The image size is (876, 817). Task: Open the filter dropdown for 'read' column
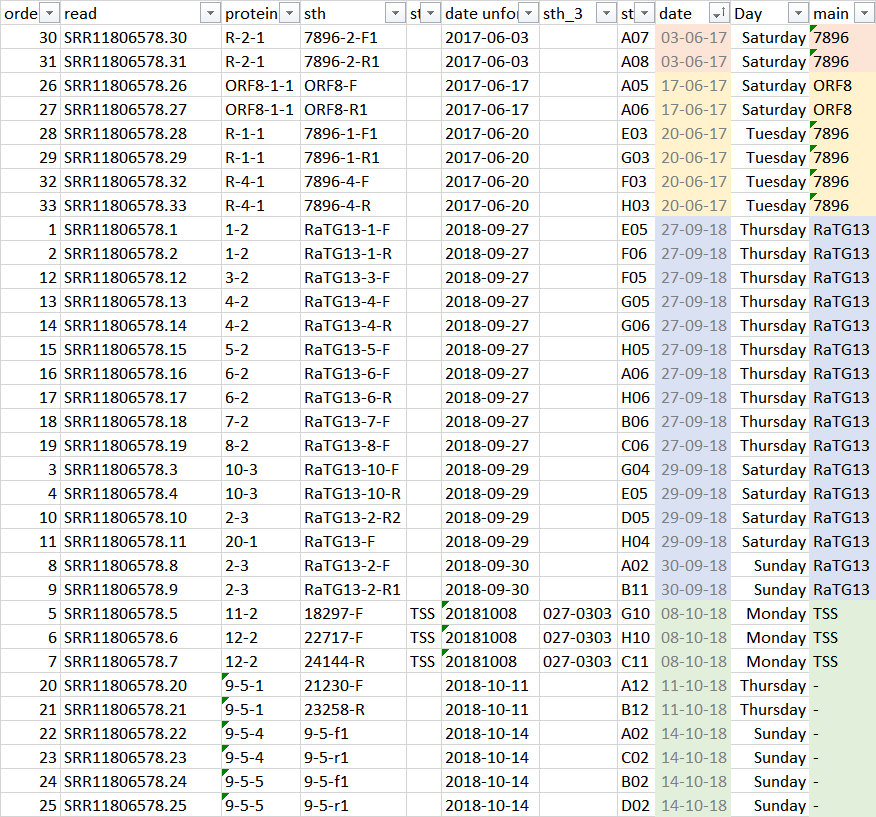(x=210, y=13)
